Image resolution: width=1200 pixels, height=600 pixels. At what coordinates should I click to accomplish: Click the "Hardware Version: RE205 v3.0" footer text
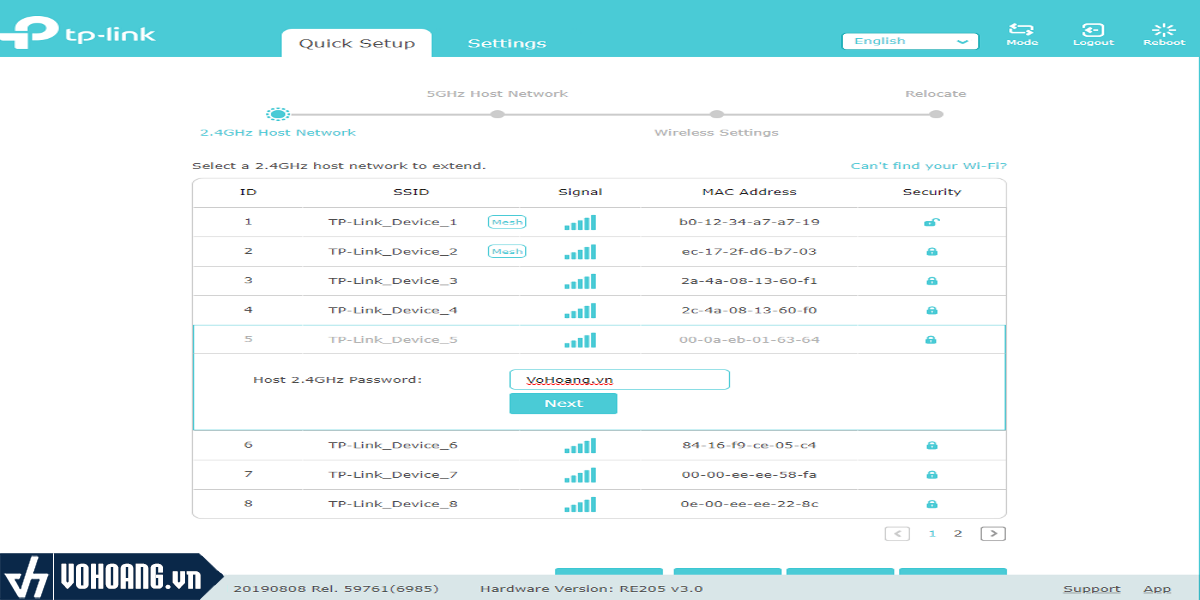coord(591,589)
